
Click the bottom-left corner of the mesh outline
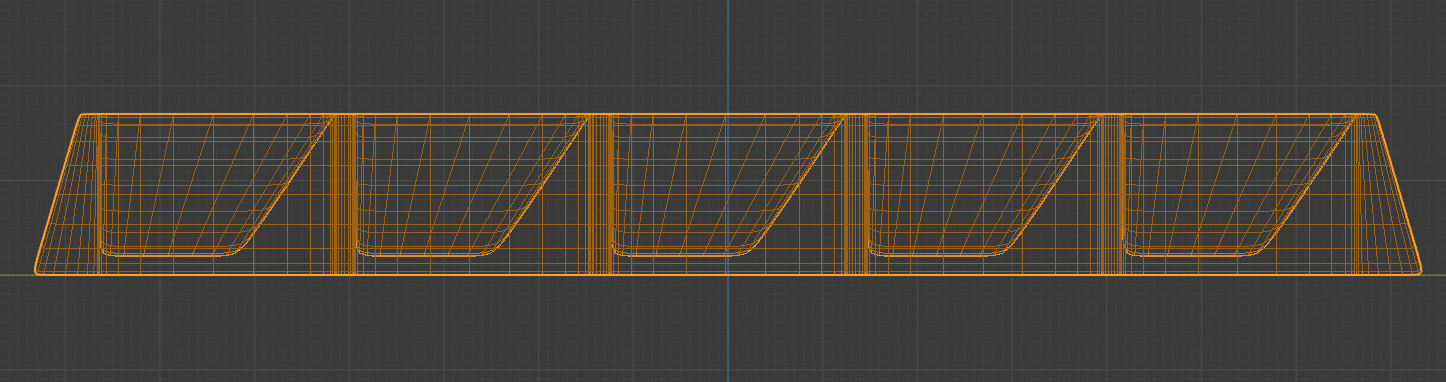pyautogui.click(x=38, y=271)
